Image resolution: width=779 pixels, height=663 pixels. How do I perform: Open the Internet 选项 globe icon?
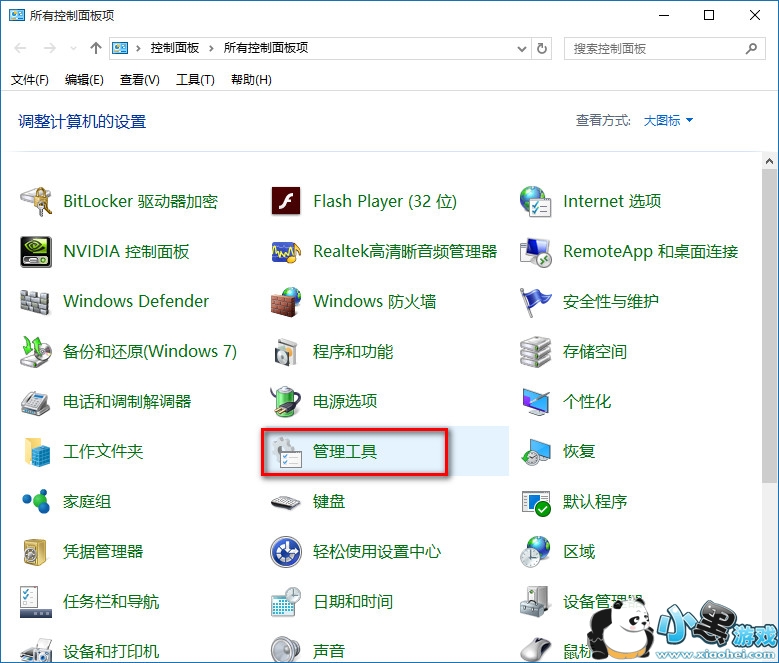click(536, 201)
